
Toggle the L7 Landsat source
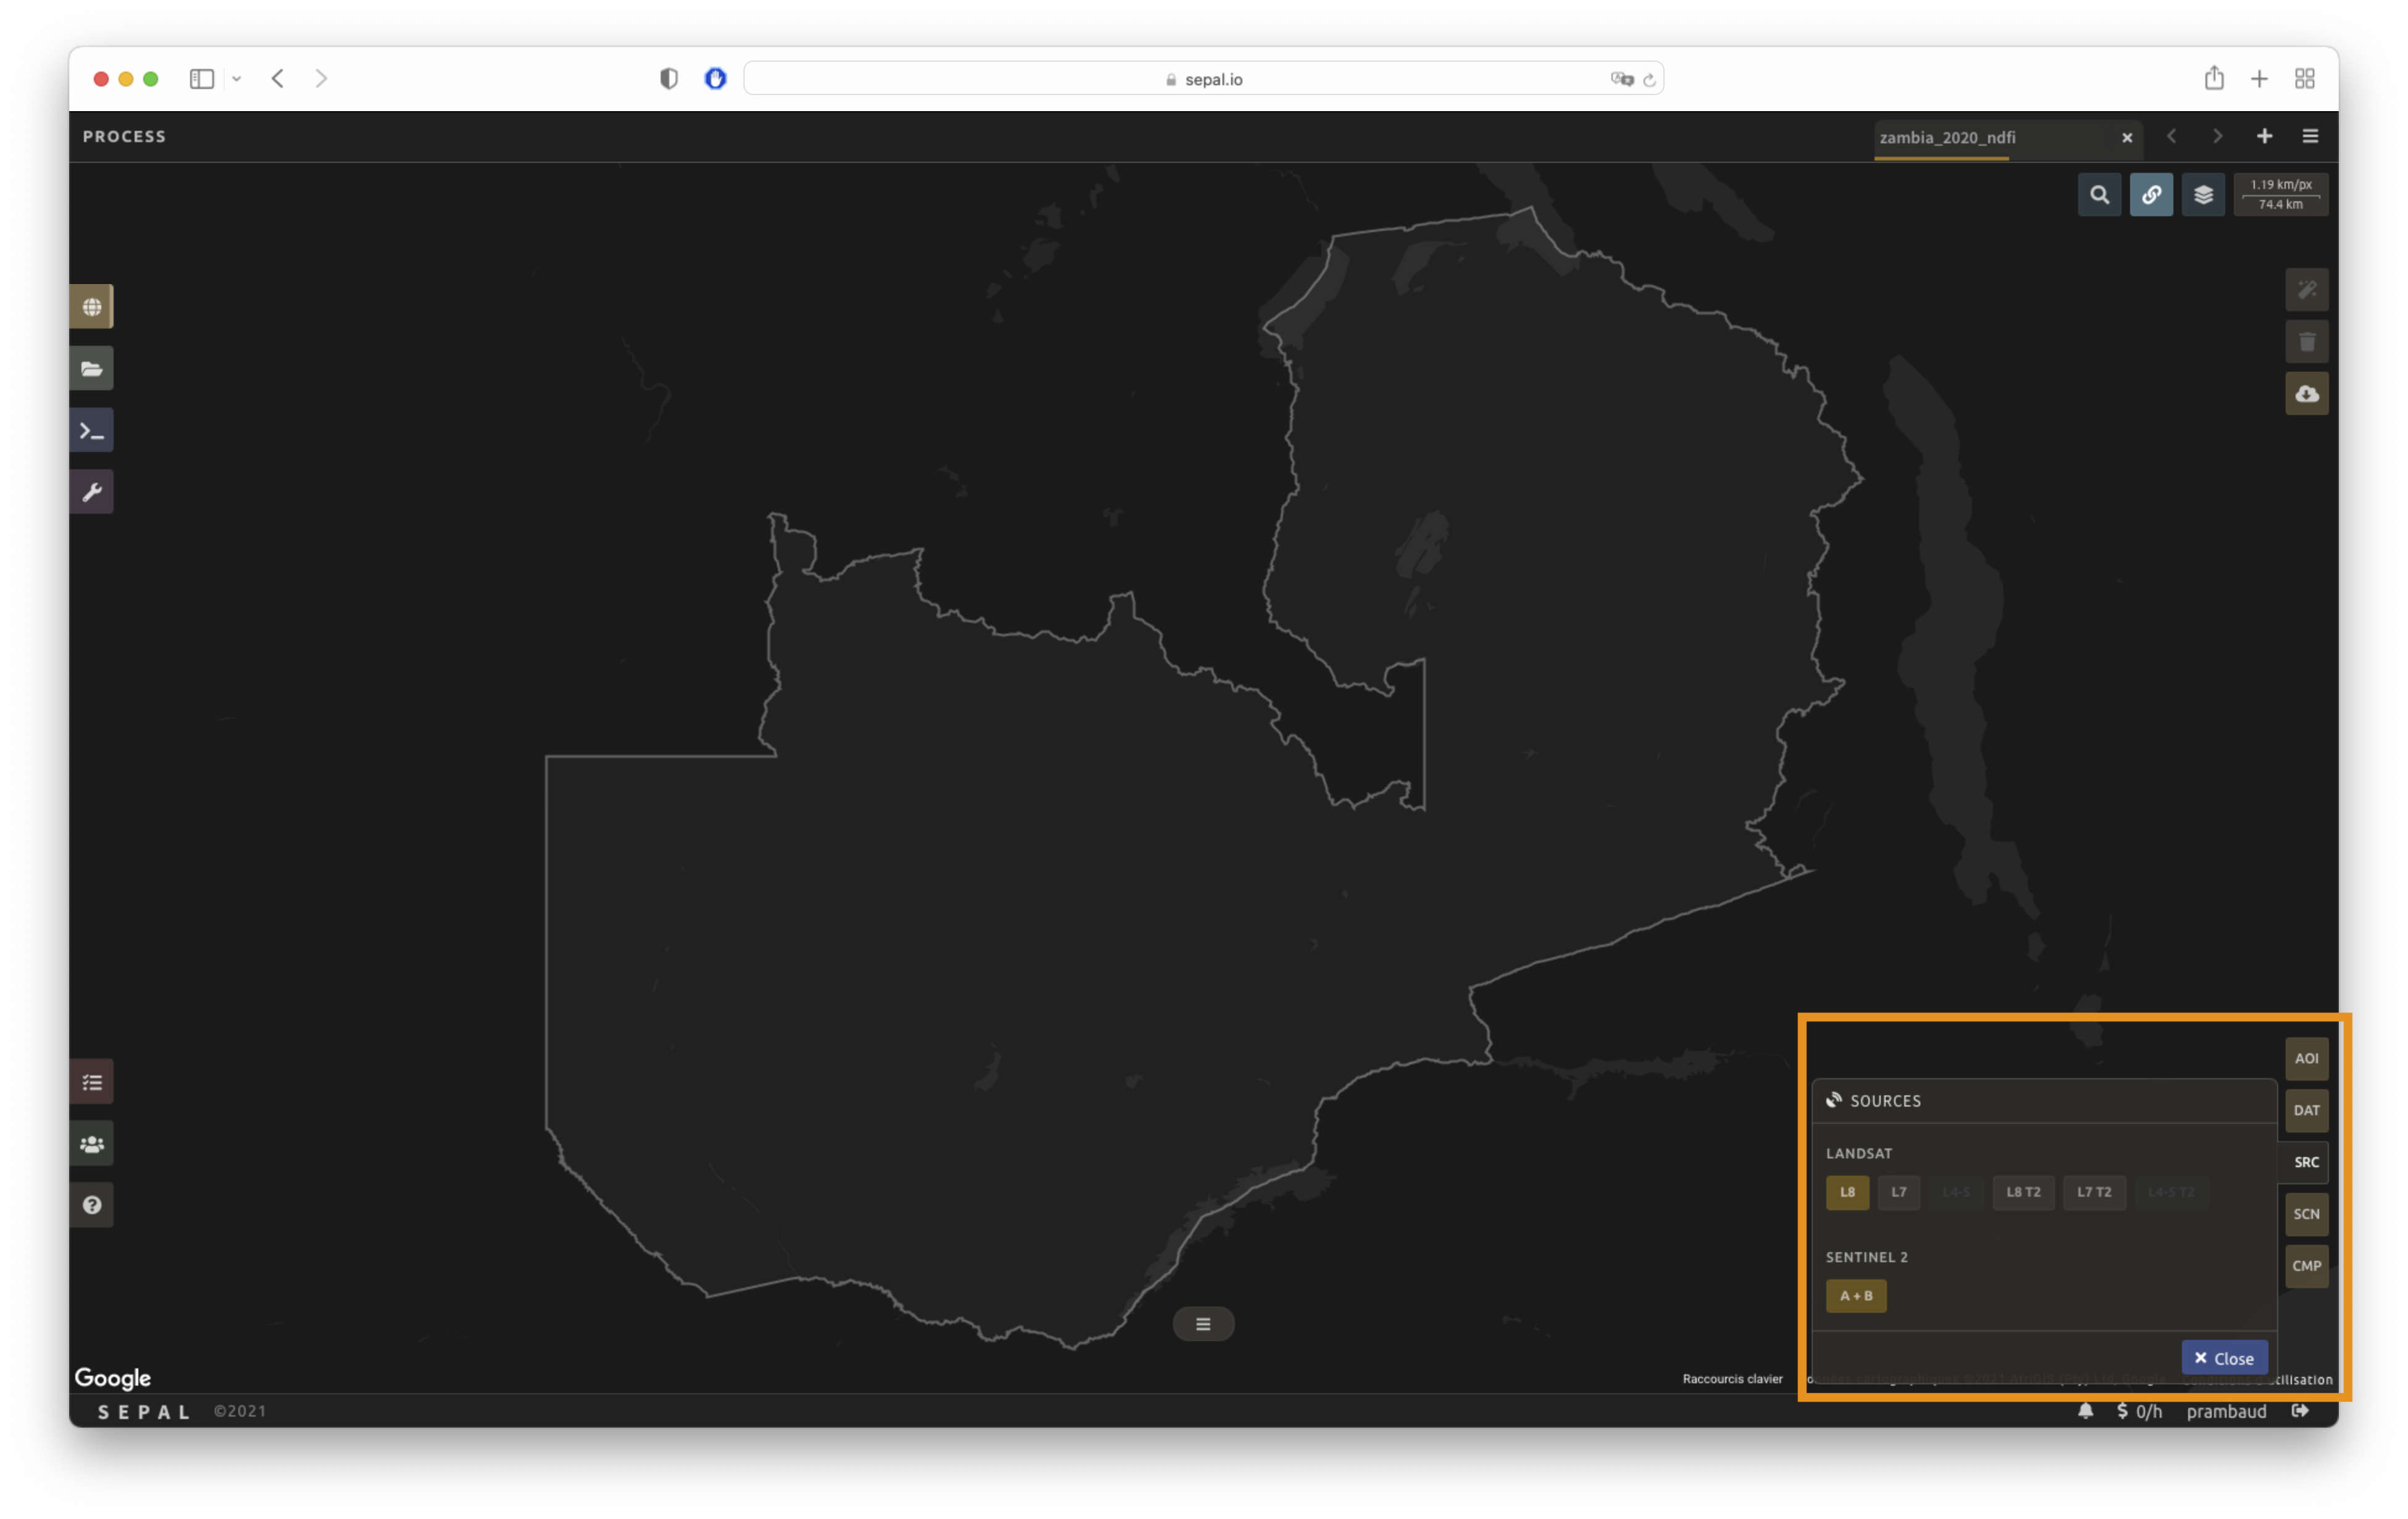[1898, 1192]
